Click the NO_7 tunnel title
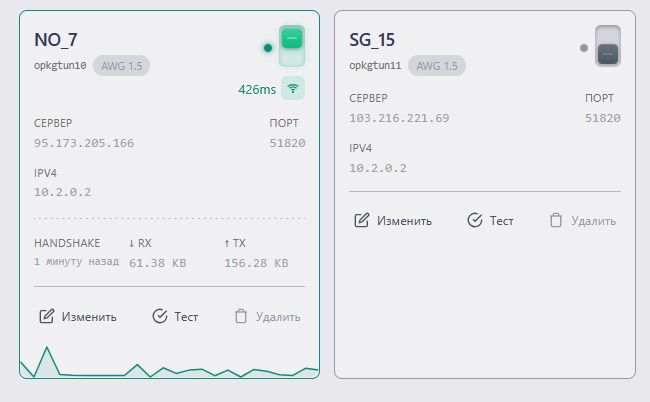Screen dimensions: 650x402 click(56, 40)
